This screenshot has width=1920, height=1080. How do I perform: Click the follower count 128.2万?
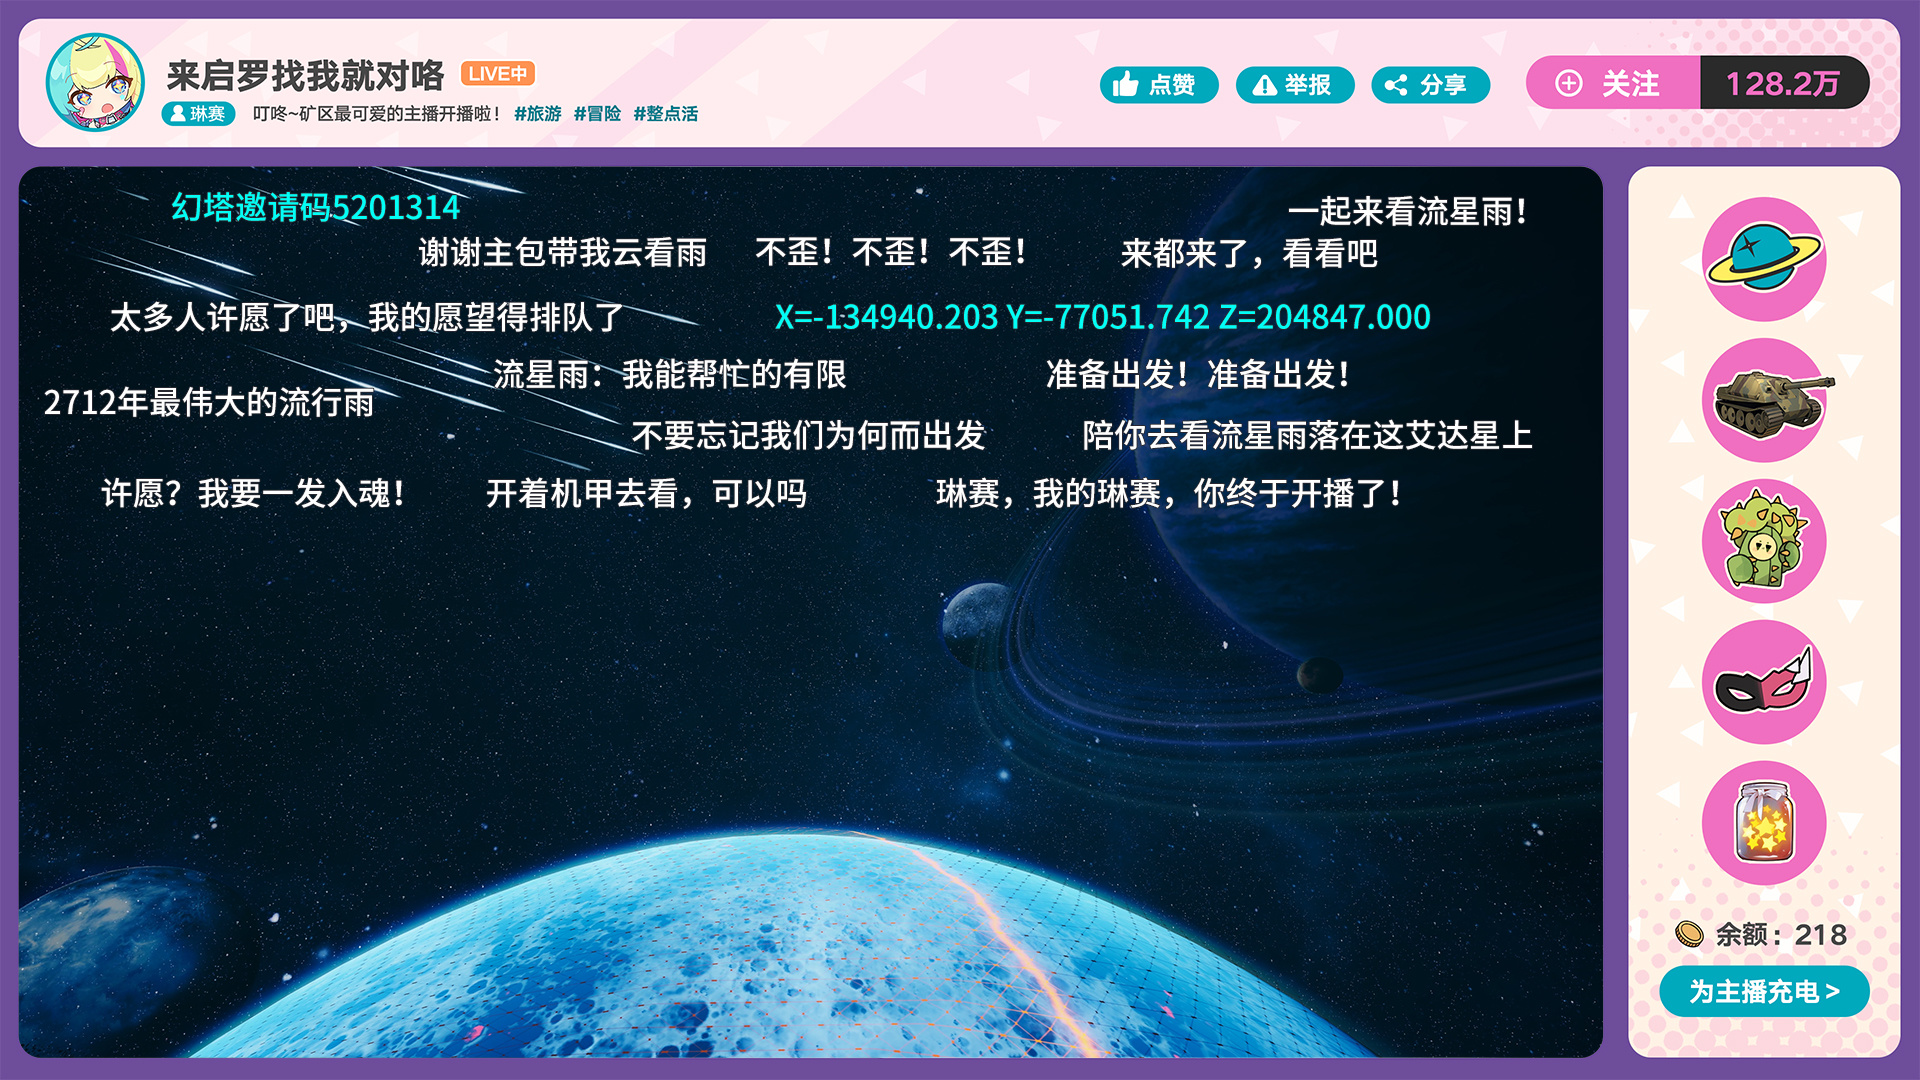tap(1783, 83)
